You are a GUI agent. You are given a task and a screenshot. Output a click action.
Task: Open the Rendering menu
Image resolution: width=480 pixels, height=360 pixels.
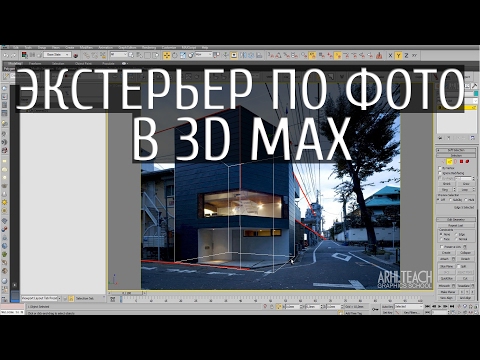click(149, 47)
